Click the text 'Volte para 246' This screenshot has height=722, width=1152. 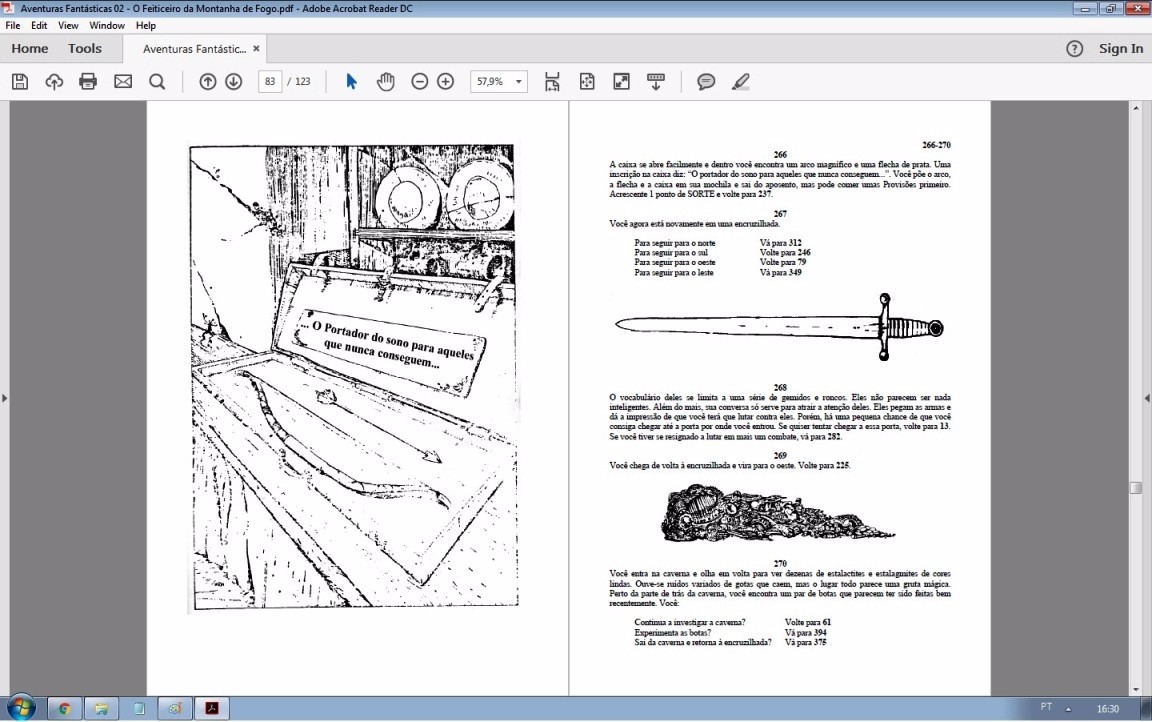coord(785,252)
